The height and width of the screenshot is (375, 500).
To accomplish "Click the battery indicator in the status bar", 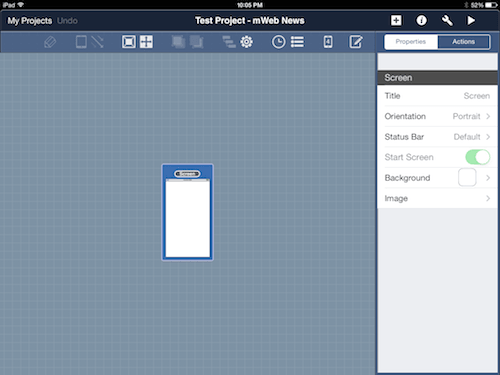I will (491, 5).
